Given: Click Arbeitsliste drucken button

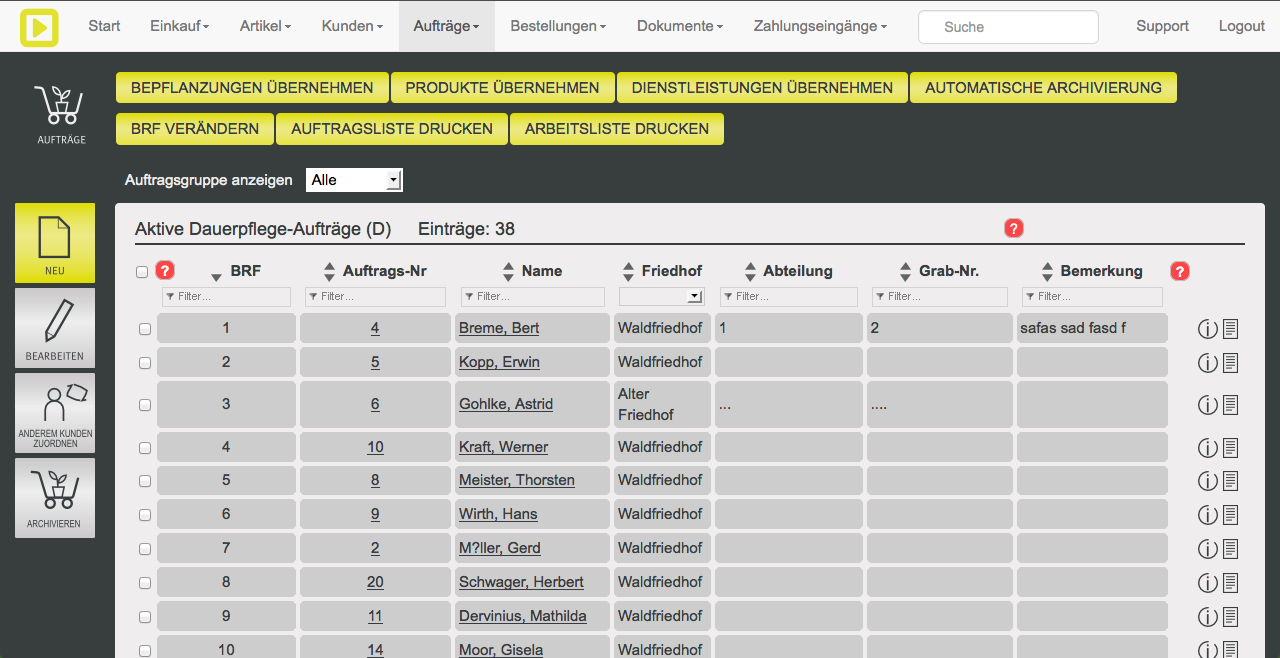Looking at the screenshot, I should pos(617,129).
